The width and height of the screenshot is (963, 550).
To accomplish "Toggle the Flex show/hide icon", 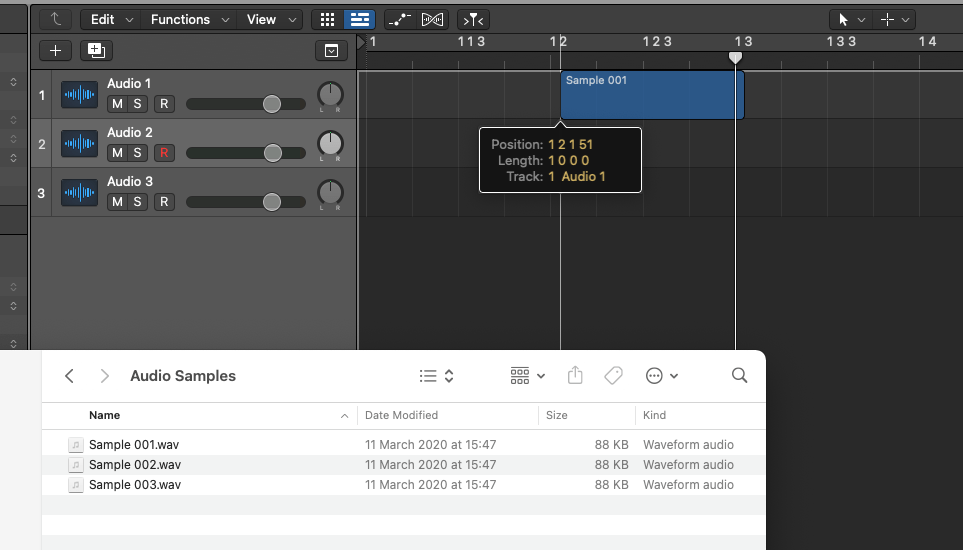I will click(x=433, y=19).
